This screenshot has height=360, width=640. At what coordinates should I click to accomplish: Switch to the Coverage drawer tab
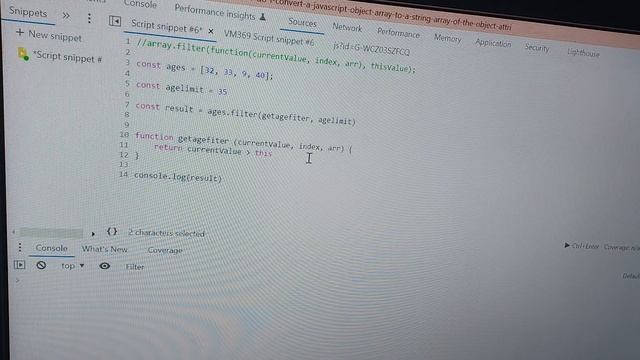click(165, 250)
